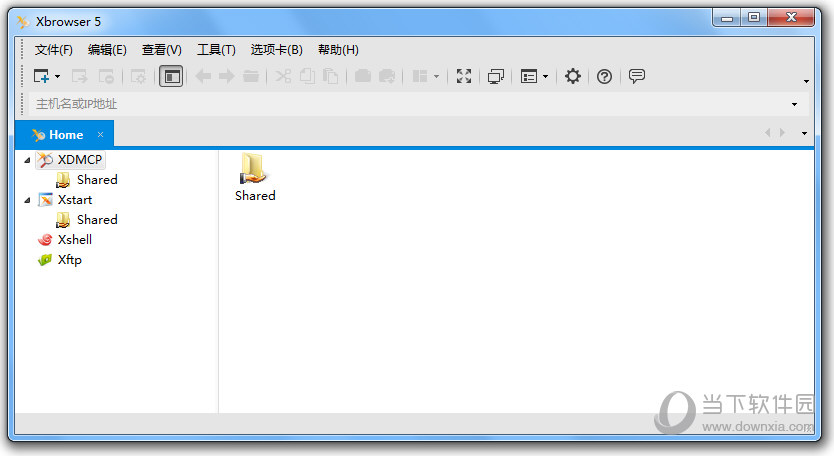Select XDMCP in the tree
This screenshot has width=834, height=456.
tap(70, 160)
